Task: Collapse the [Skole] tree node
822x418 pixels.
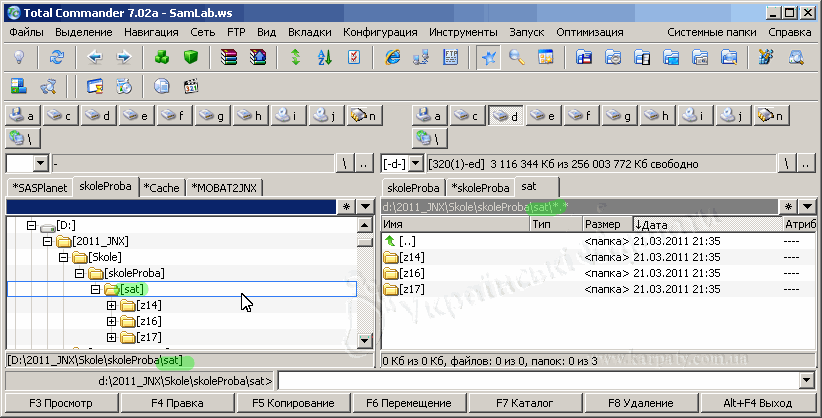Action: [x=63, y=258]
